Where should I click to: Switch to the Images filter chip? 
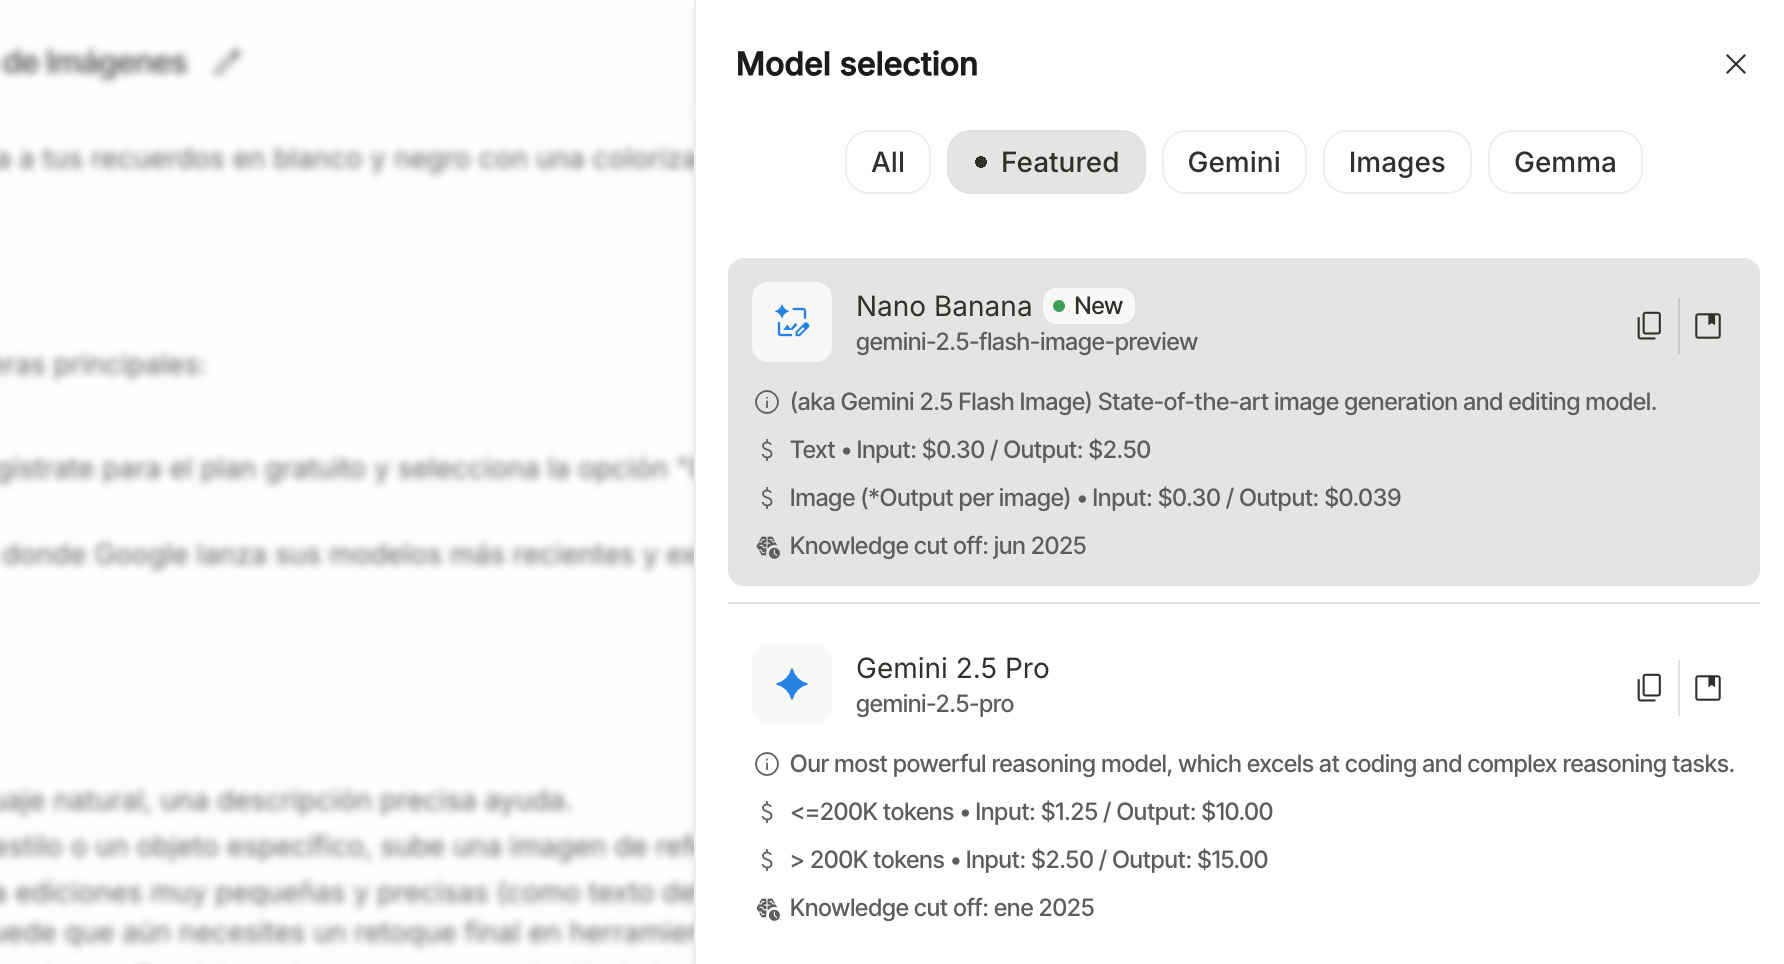tap(1396, 162)
